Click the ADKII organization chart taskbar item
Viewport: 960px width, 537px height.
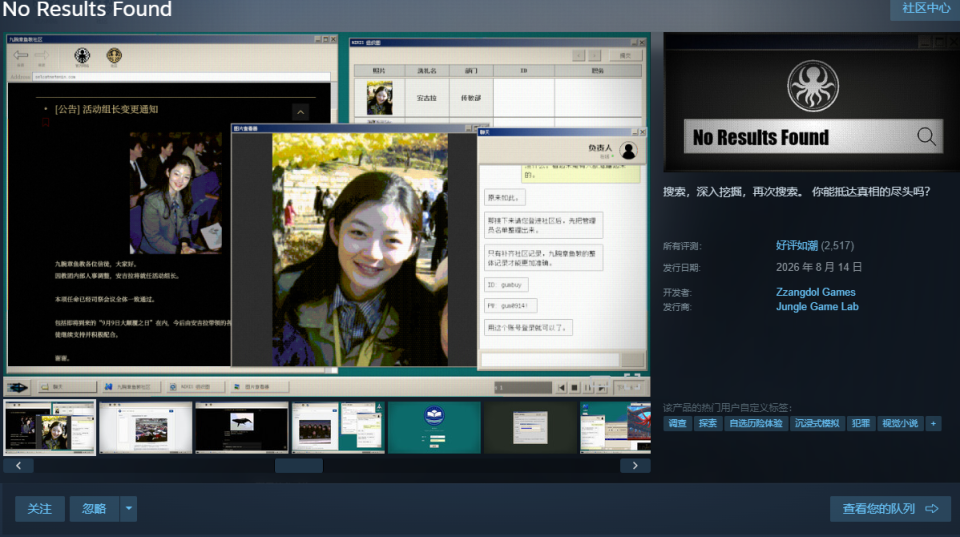[194, 387]
